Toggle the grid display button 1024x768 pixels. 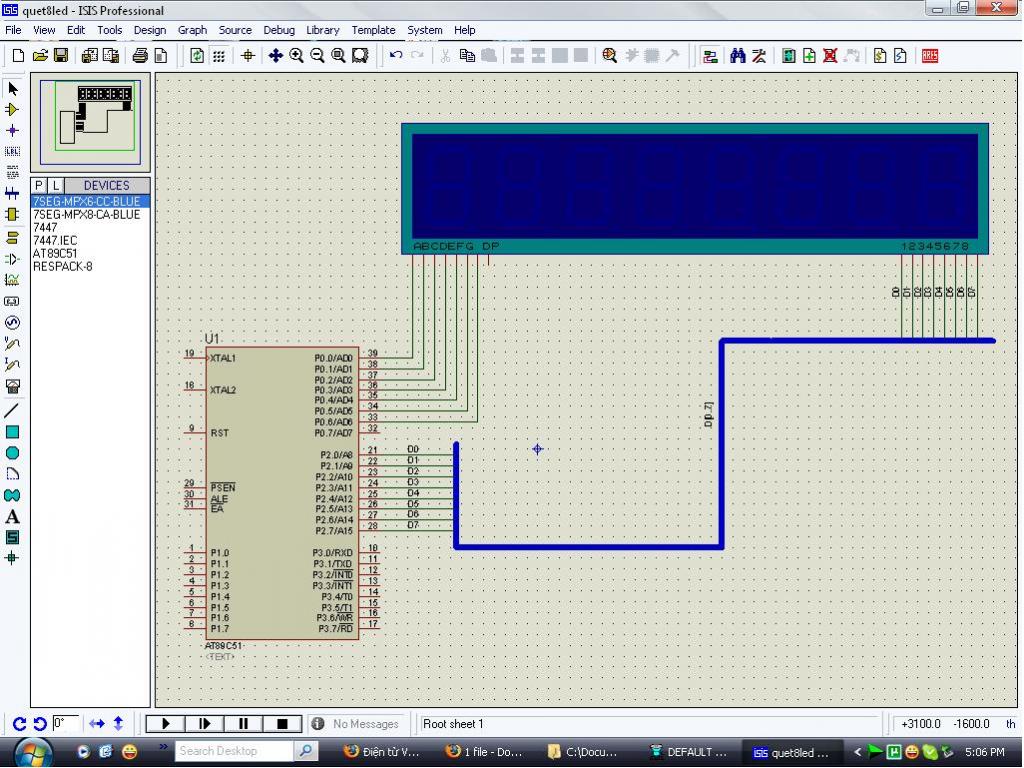(x=218, y=56)
